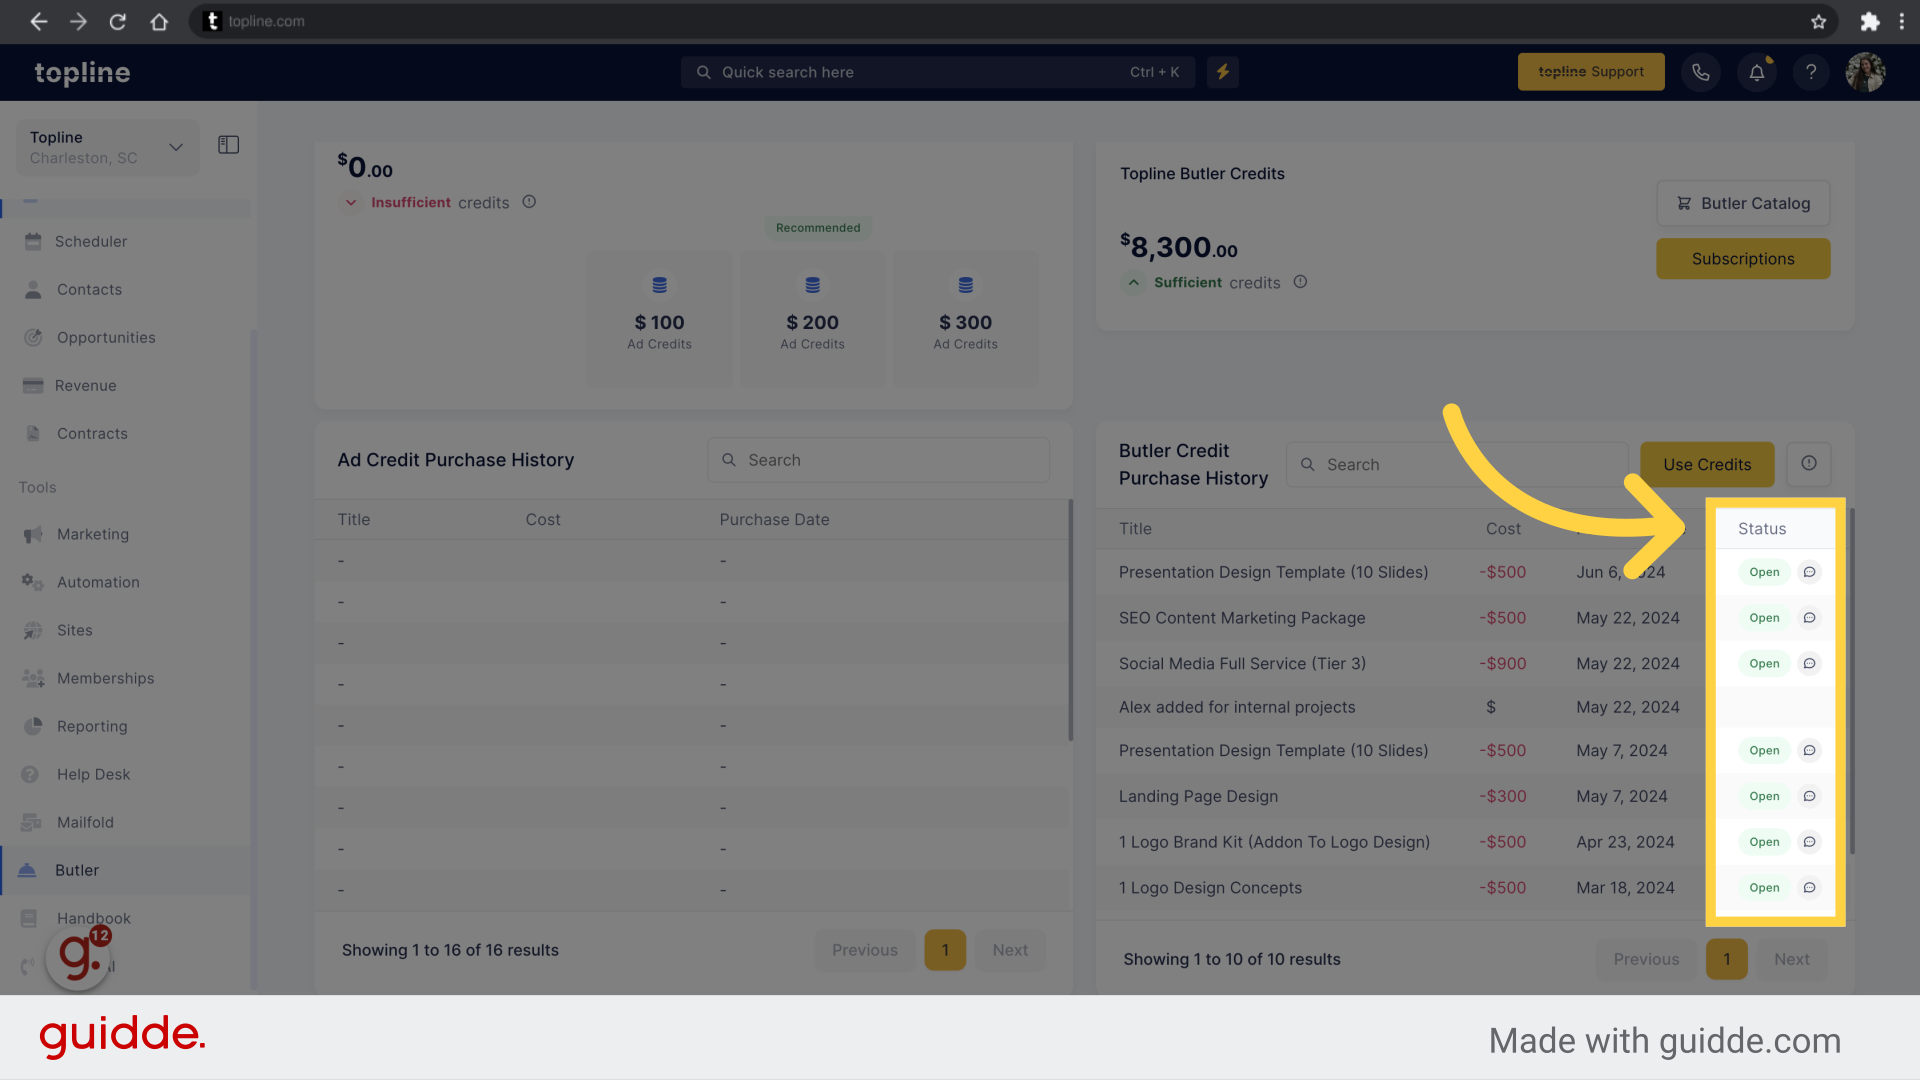Open notifications bell icon
The image size is (1920, 1080).
point(1756,72)
